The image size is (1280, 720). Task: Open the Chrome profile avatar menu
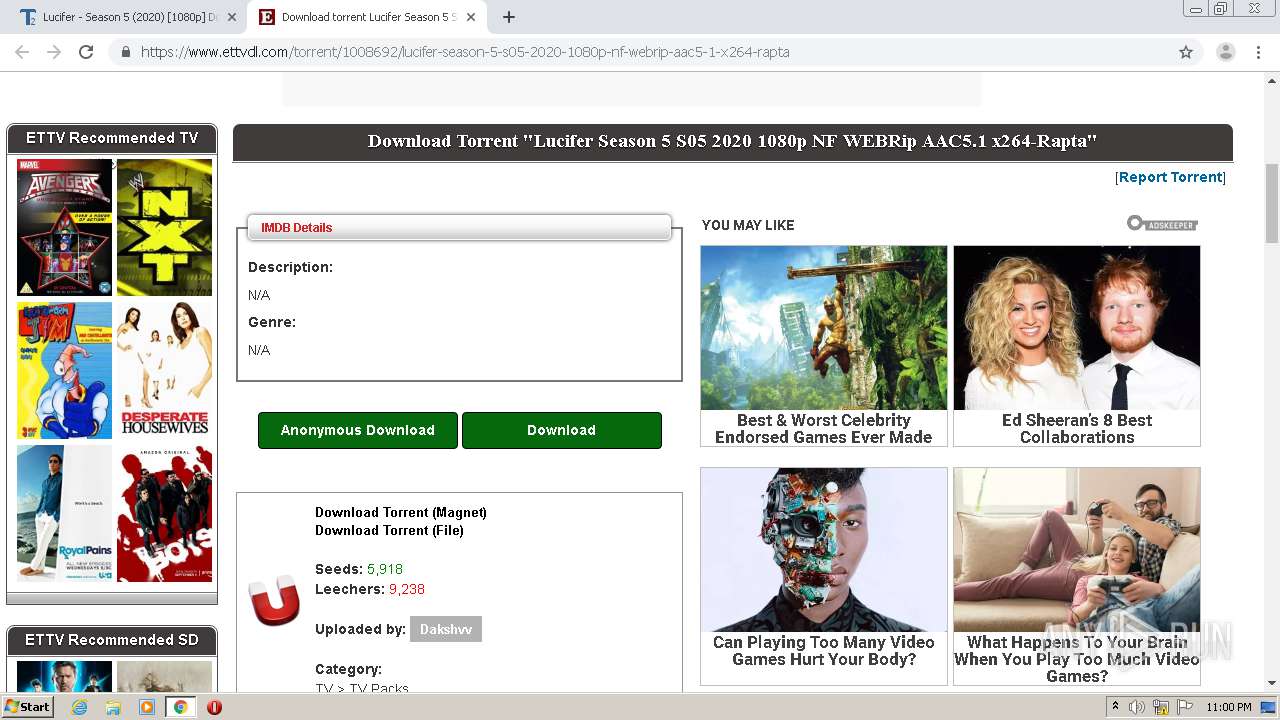click(x=1225, y=52)
